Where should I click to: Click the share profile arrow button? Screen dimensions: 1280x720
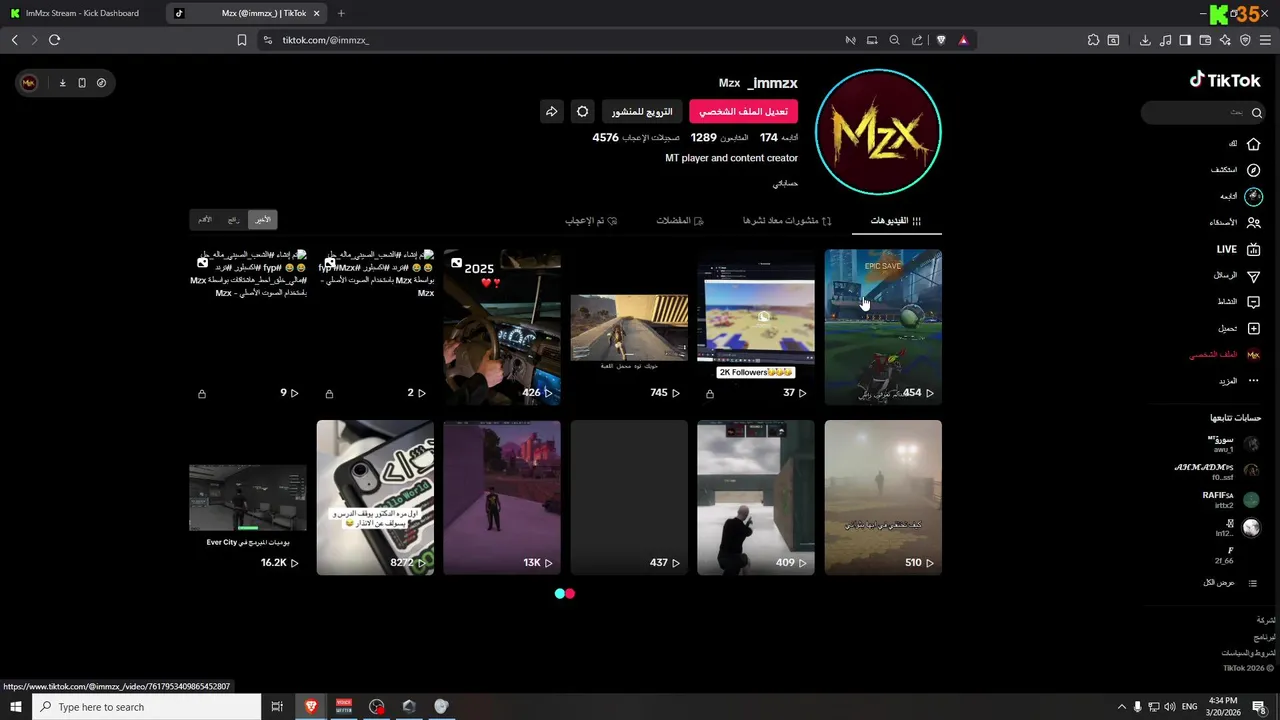pyautogui.click(x=551, y=112)
